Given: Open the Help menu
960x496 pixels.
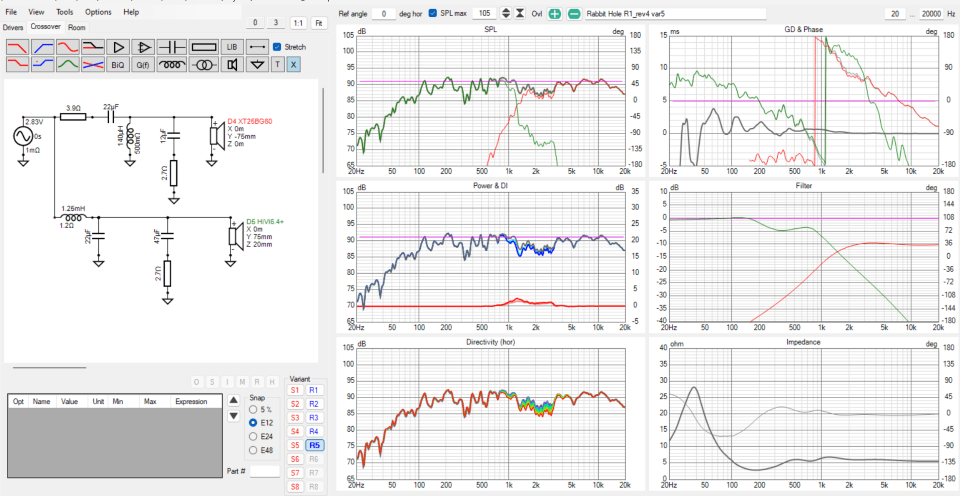Looking at the screenshot, I should tap(130, 12).
